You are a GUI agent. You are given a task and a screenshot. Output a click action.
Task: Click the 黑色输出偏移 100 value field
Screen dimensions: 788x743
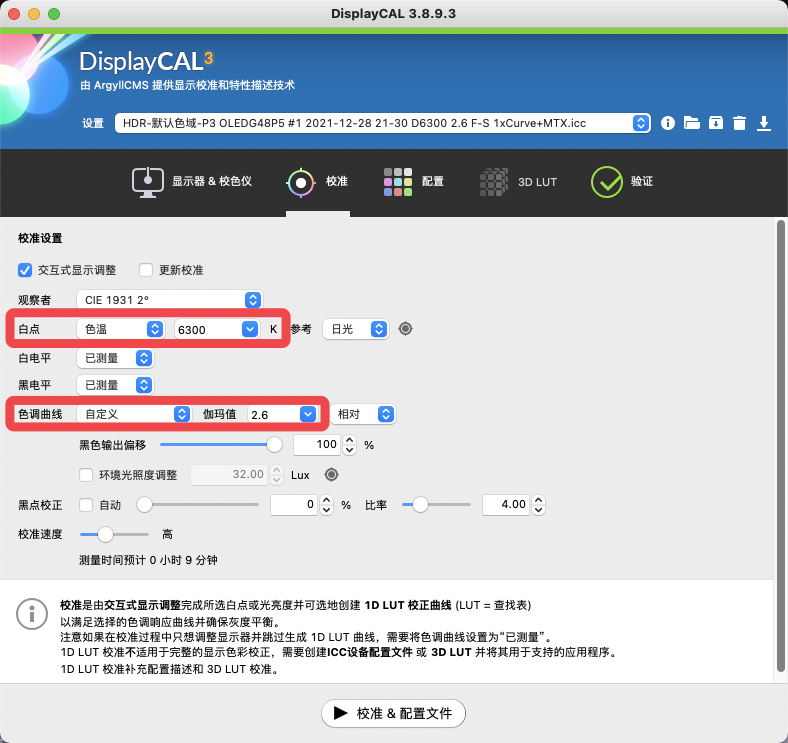click(317, 444)
